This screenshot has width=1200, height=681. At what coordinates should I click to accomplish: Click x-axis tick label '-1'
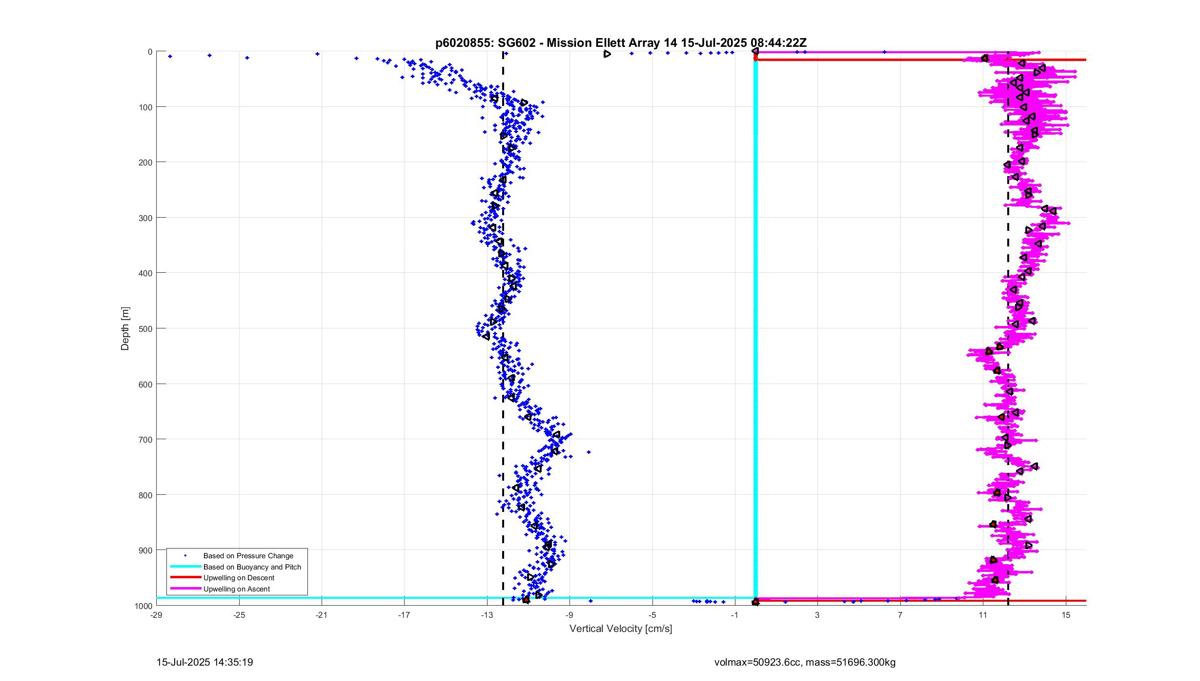(735, 615)
